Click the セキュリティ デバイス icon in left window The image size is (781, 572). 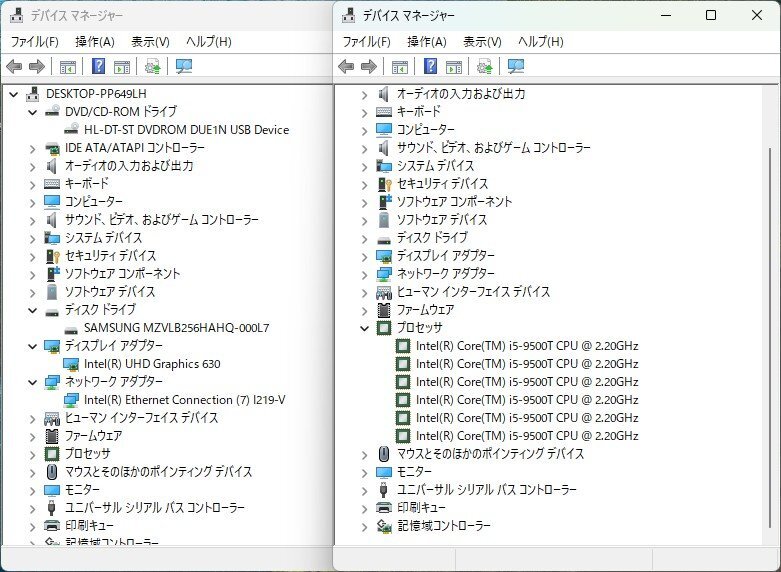click(x=52, y=256)
